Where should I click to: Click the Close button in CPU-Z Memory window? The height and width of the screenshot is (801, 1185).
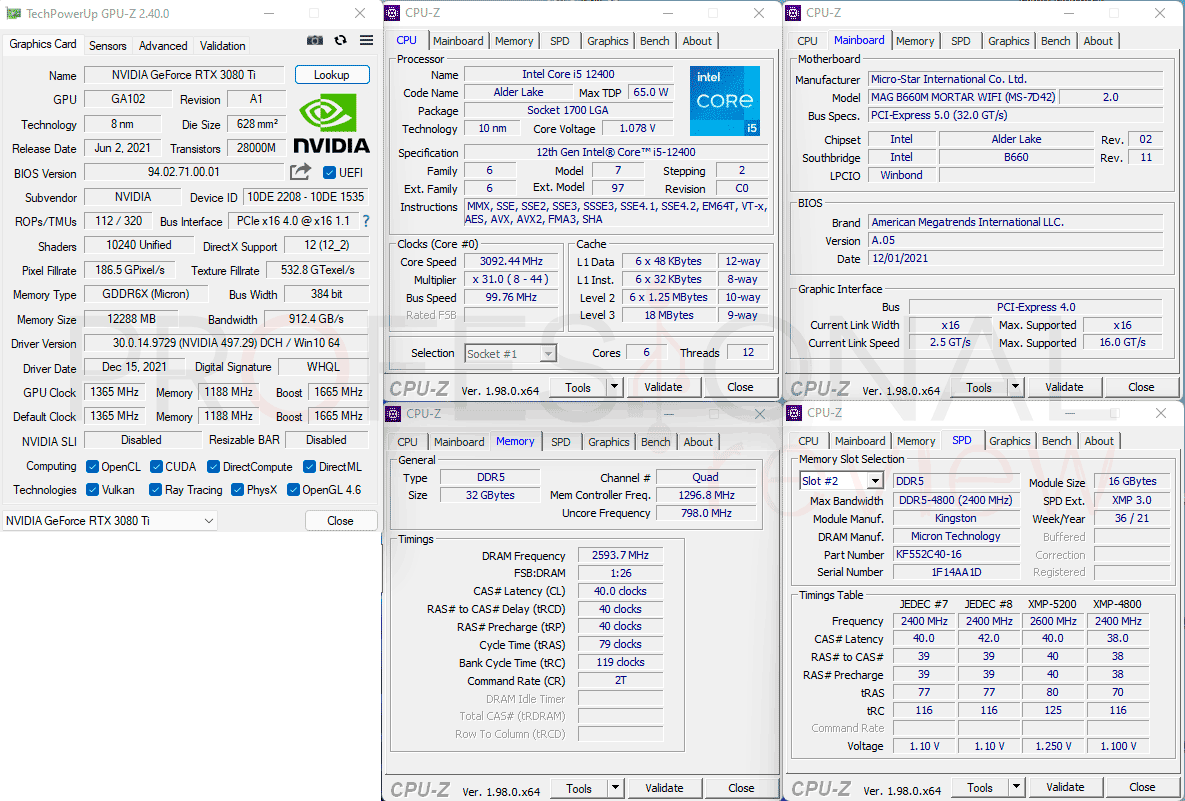[x=741, y=788]
